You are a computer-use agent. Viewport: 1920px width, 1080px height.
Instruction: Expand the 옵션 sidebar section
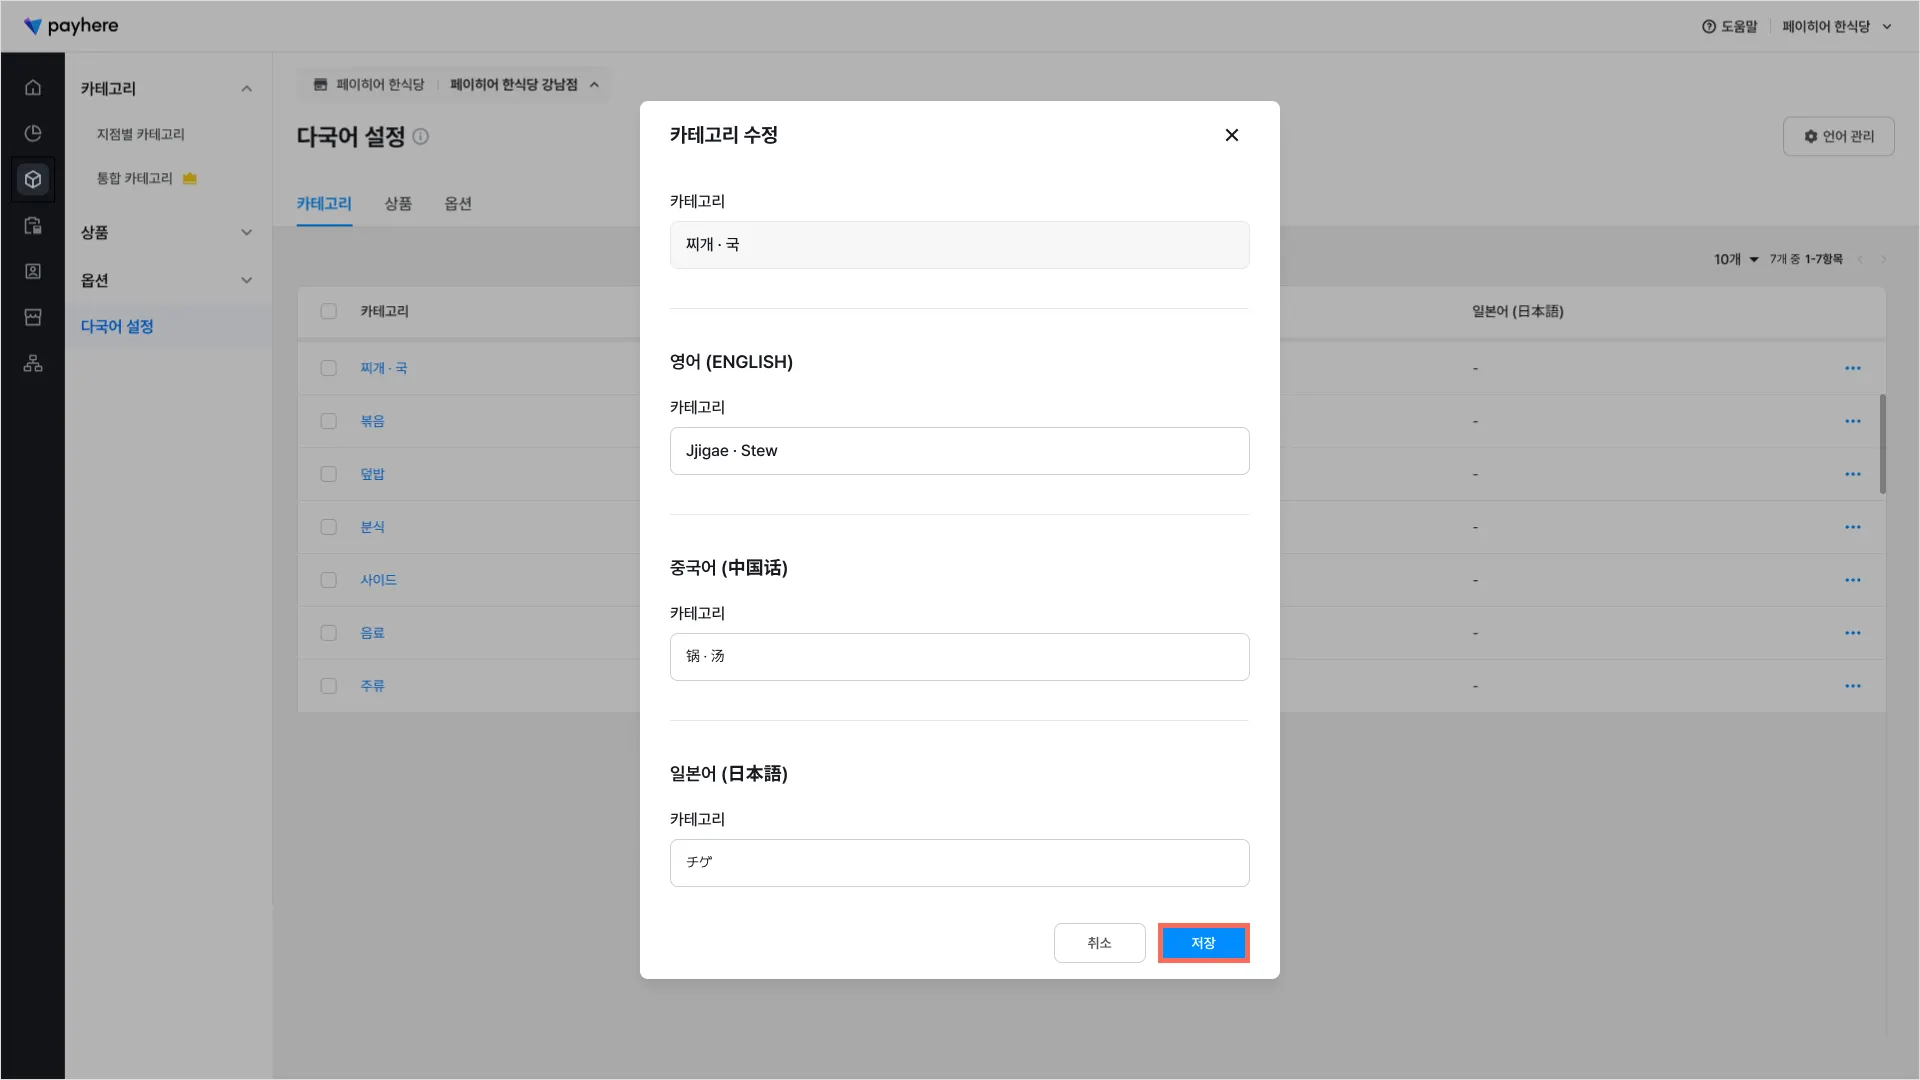(x=246, y=281)
